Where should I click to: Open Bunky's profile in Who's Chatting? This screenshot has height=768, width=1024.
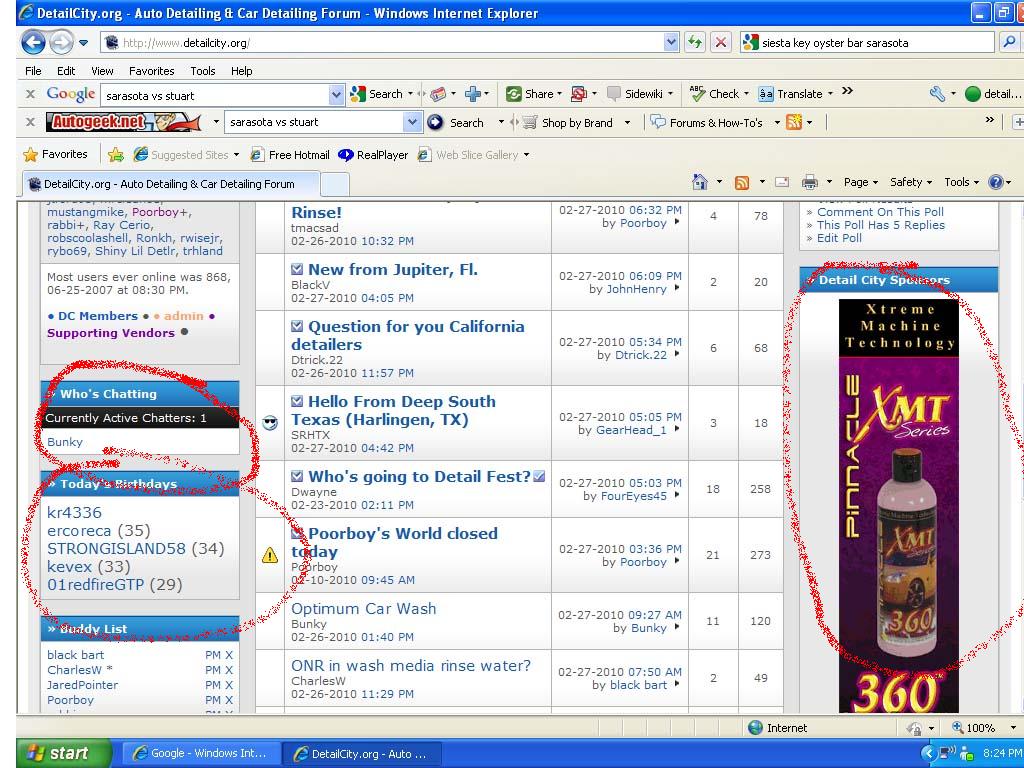tap(65, 442)
